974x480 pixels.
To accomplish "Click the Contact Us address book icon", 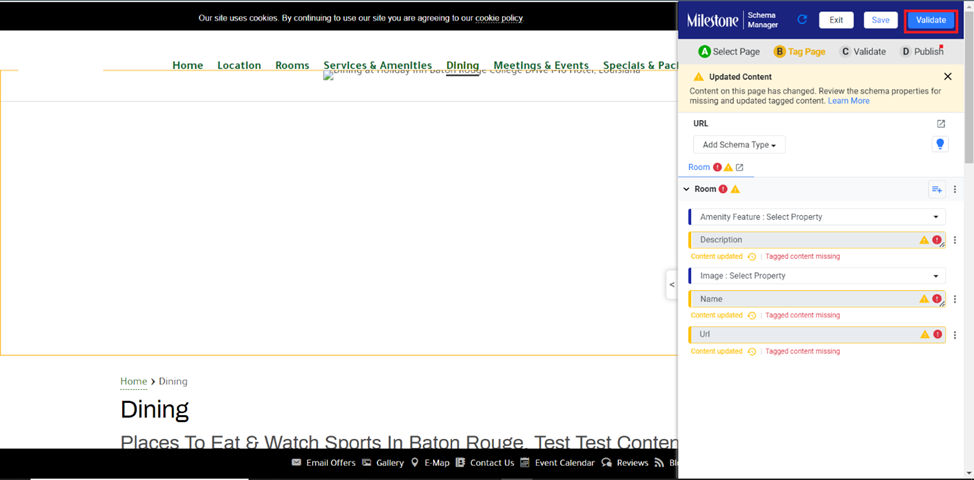I will tap(460, 463).
